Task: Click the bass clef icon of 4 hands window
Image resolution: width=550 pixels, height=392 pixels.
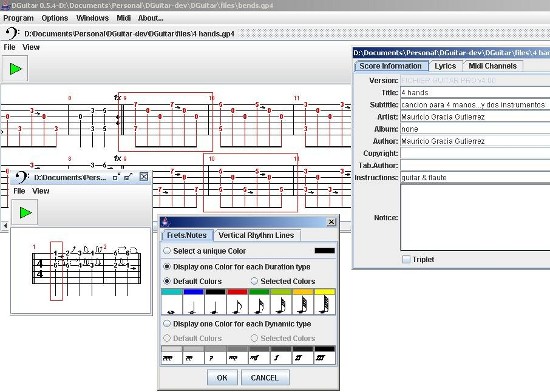Action: pos(12,33)
